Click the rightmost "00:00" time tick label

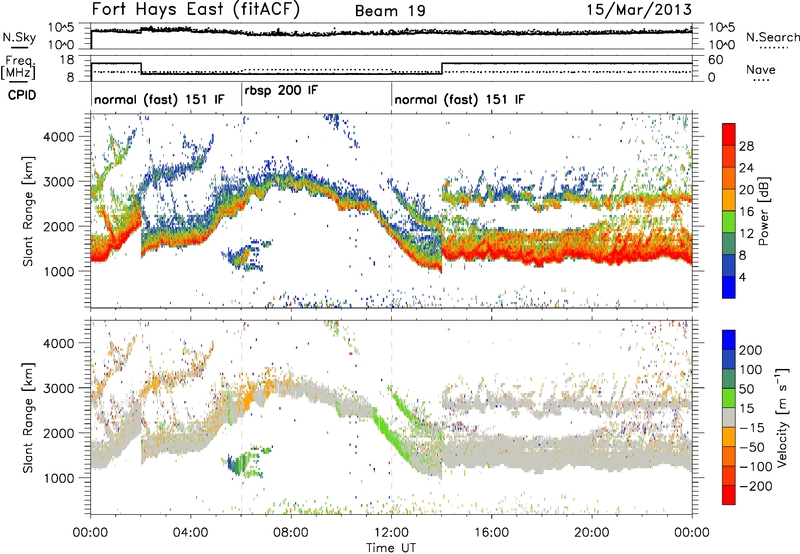tap(692, 533)
